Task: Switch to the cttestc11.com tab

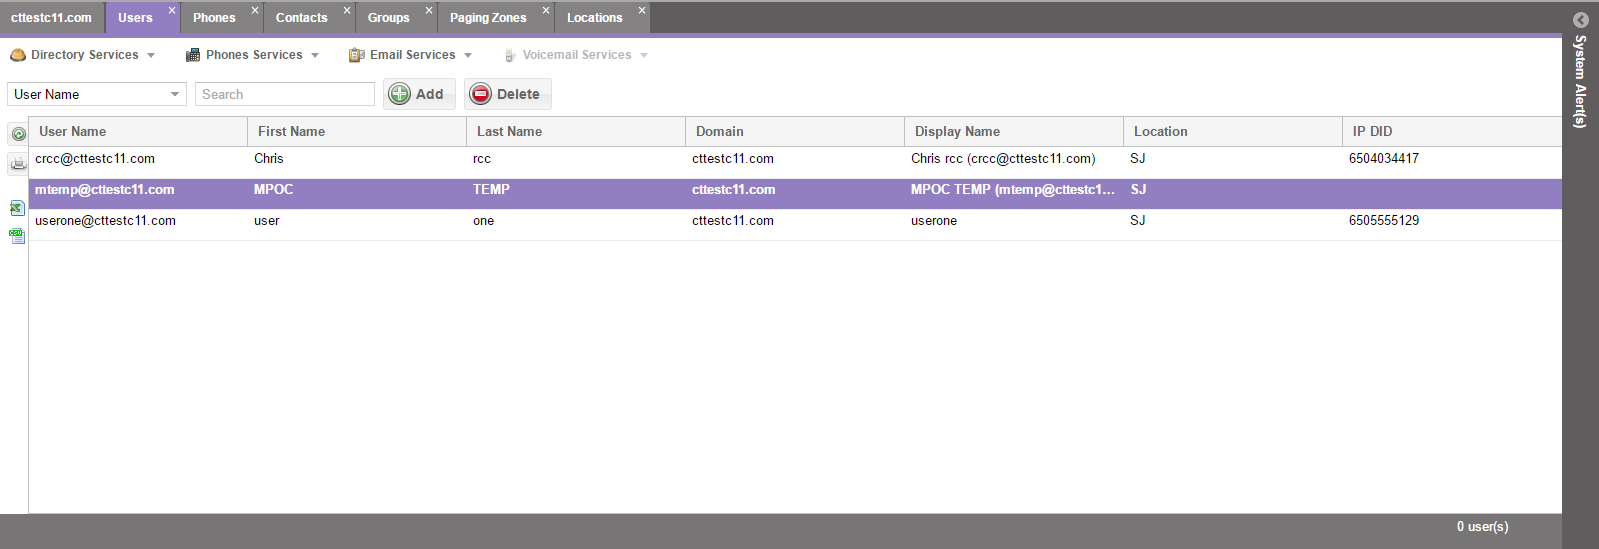Action: pos(51,18)
